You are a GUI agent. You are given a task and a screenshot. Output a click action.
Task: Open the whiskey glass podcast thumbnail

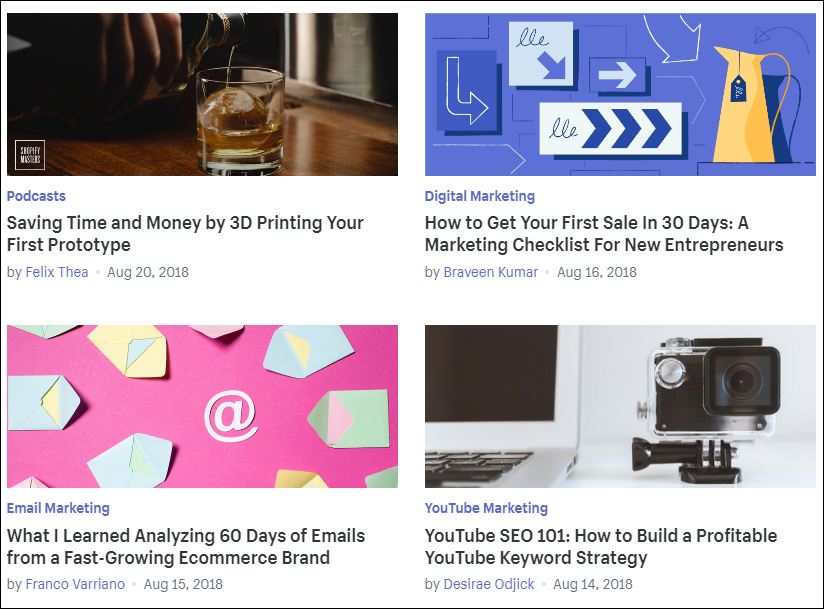click(x=202, y=95)
